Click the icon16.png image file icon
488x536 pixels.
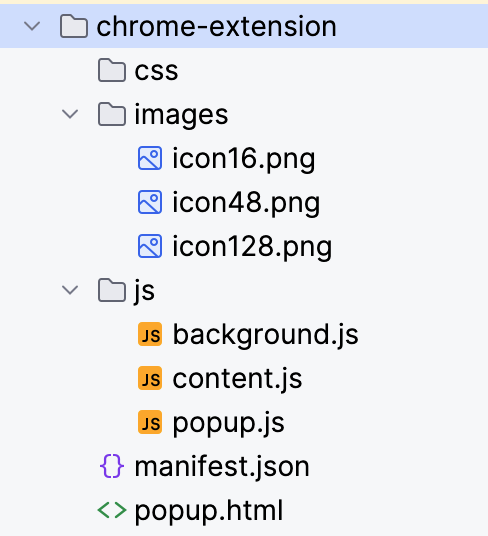coord(150,158)
